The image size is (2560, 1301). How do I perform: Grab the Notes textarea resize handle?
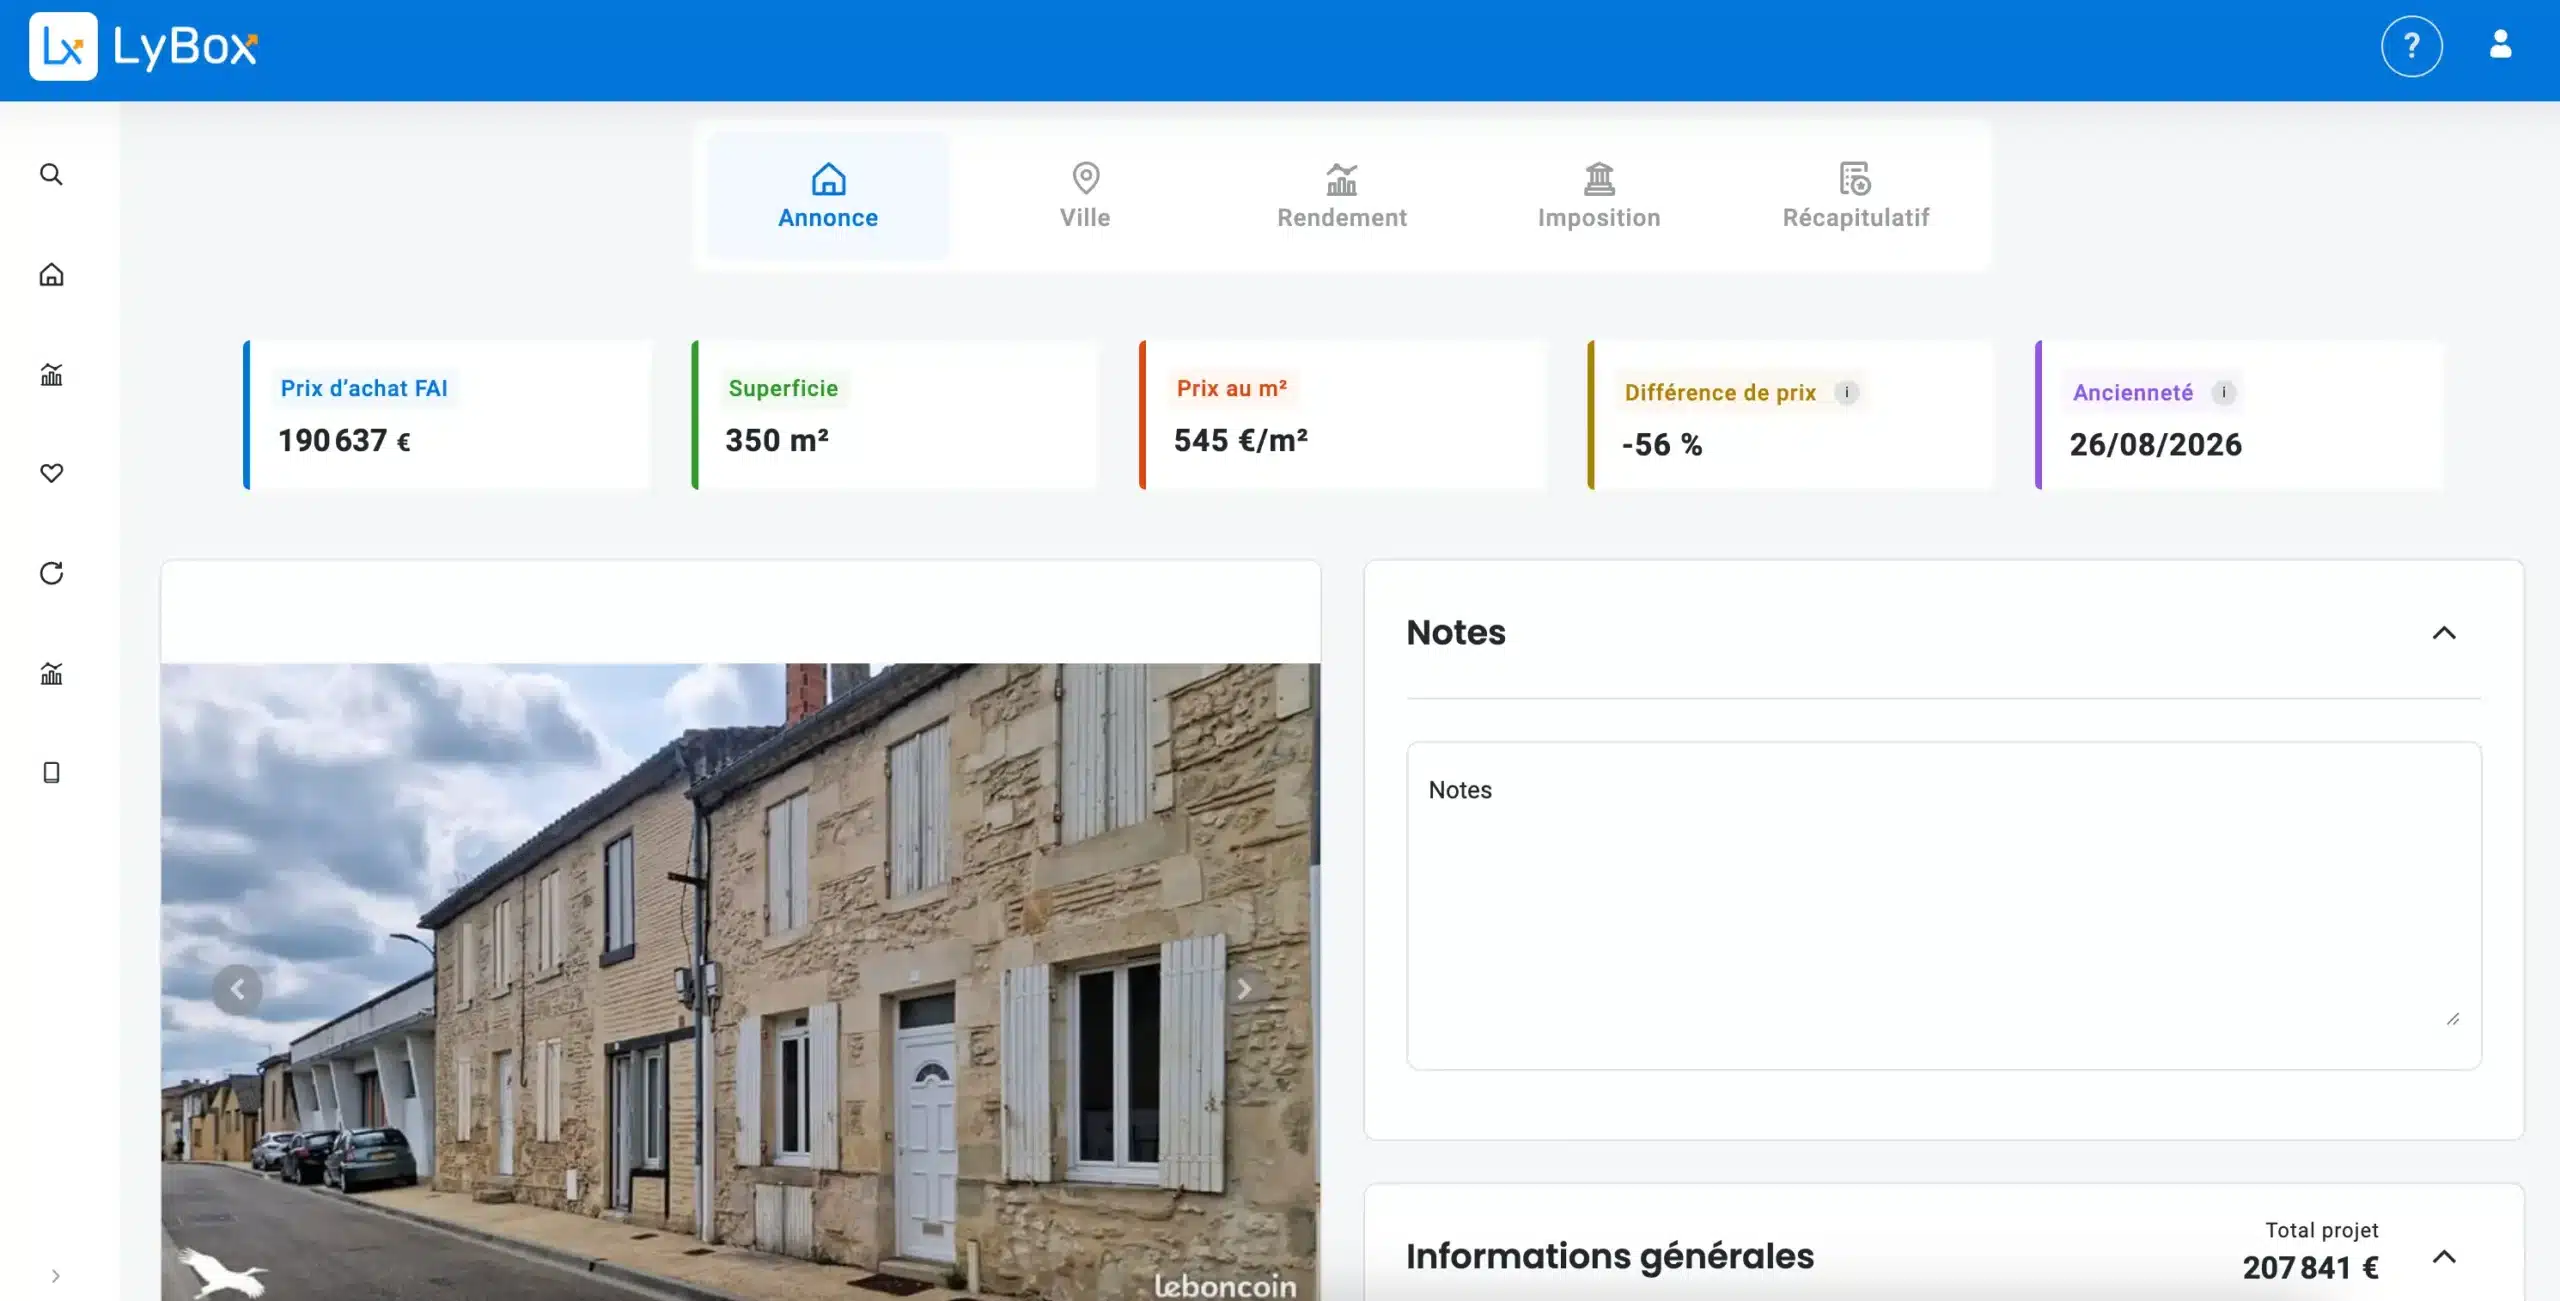click(2452, 1019)
